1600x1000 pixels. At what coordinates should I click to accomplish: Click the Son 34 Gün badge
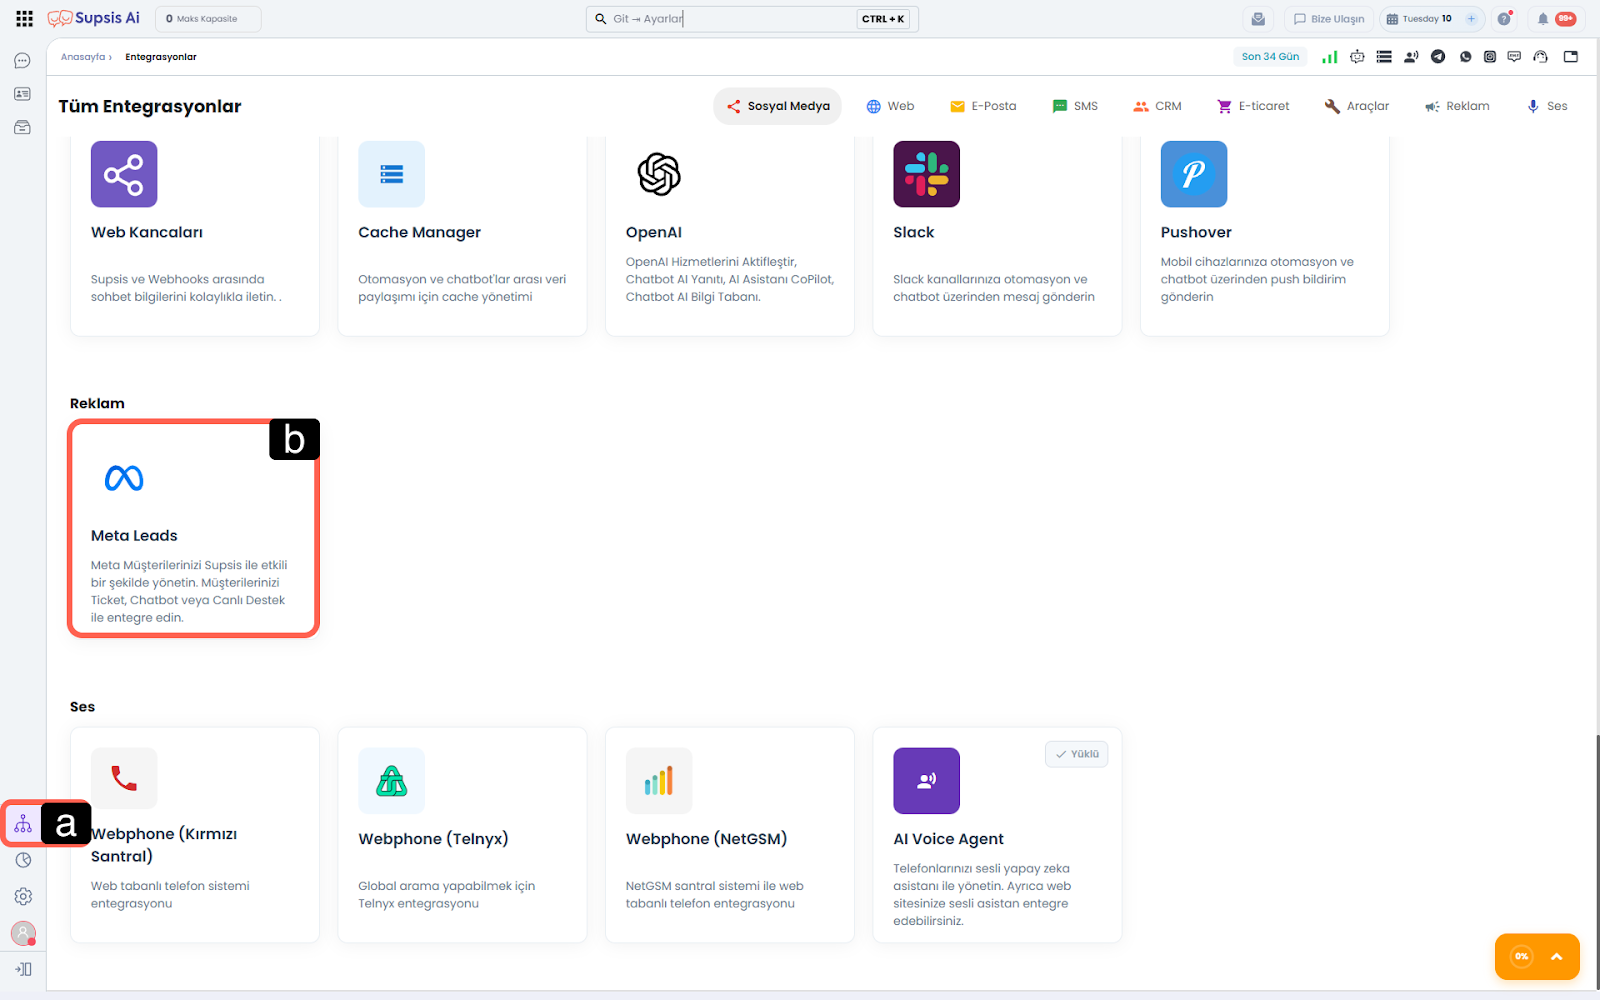pyautogui.click(x=1270, y=57)
